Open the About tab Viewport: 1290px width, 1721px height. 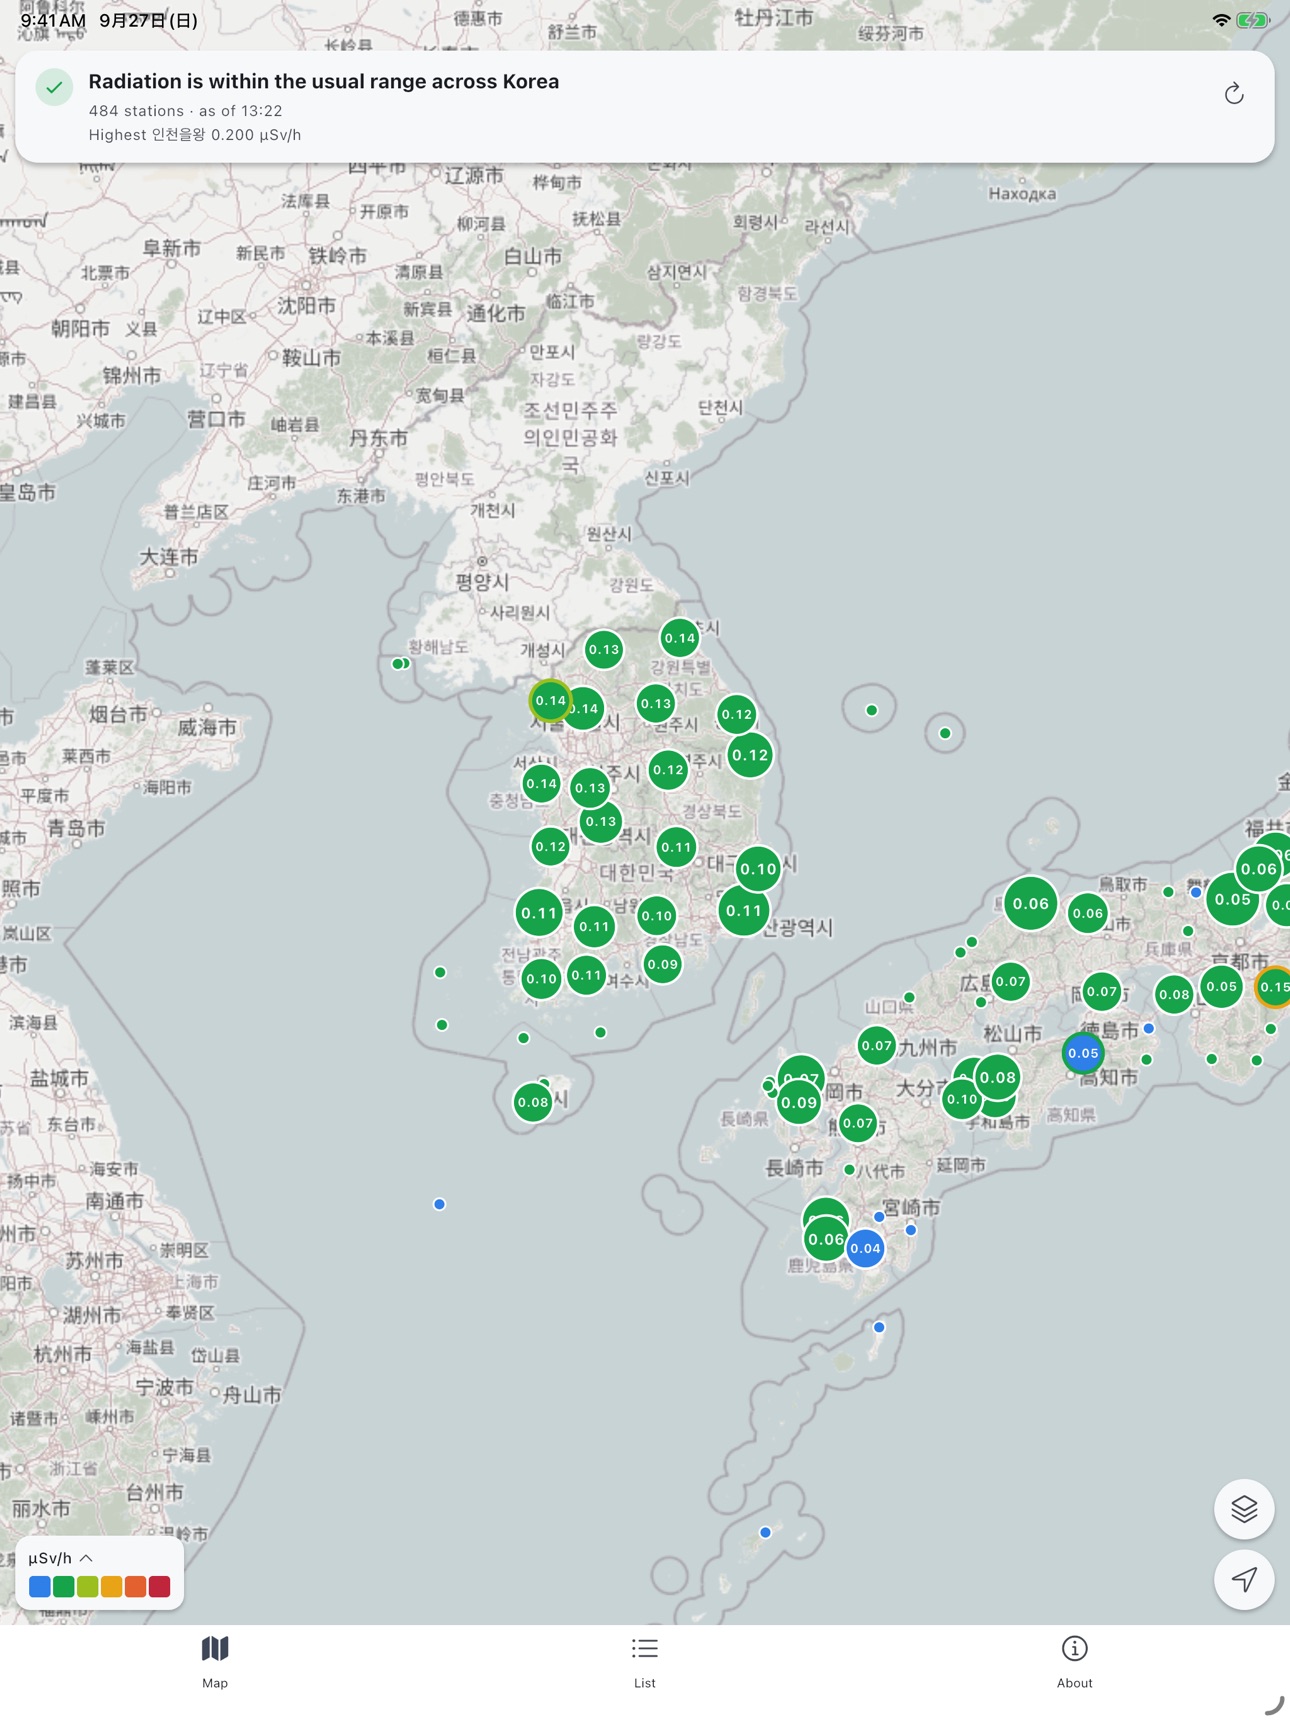point(1075,1662)
